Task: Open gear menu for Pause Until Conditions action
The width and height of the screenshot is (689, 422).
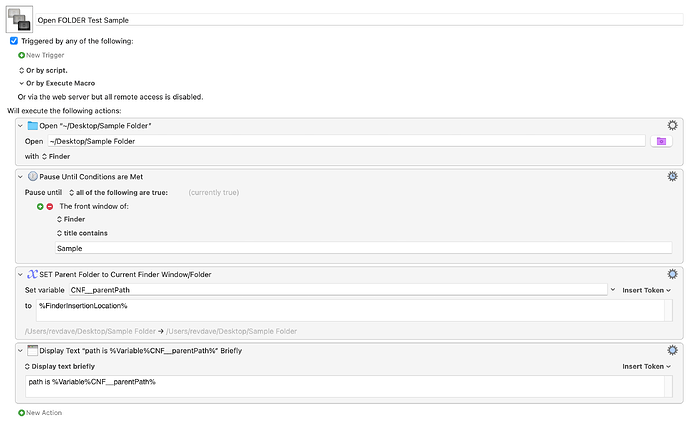Action: 672,176
